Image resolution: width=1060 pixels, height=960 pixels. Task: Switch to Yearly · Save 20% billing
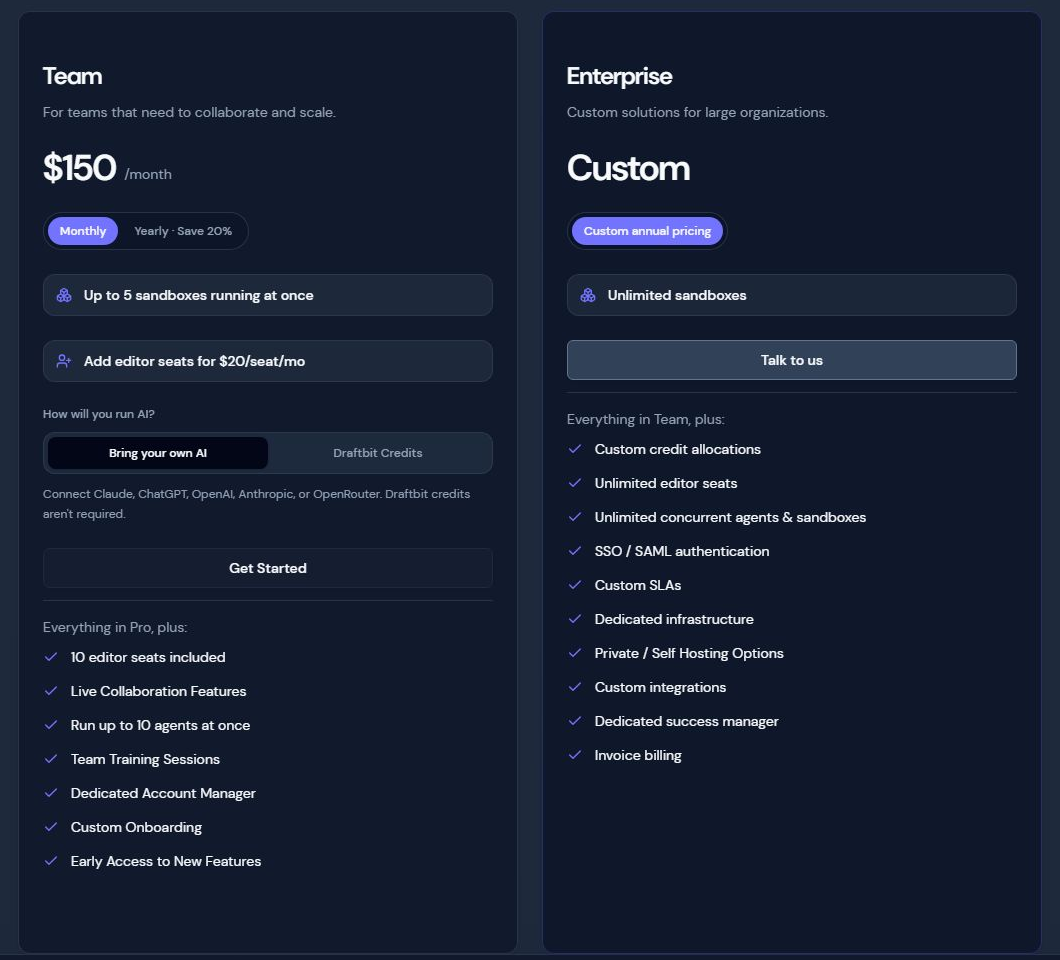coord(183,231)
